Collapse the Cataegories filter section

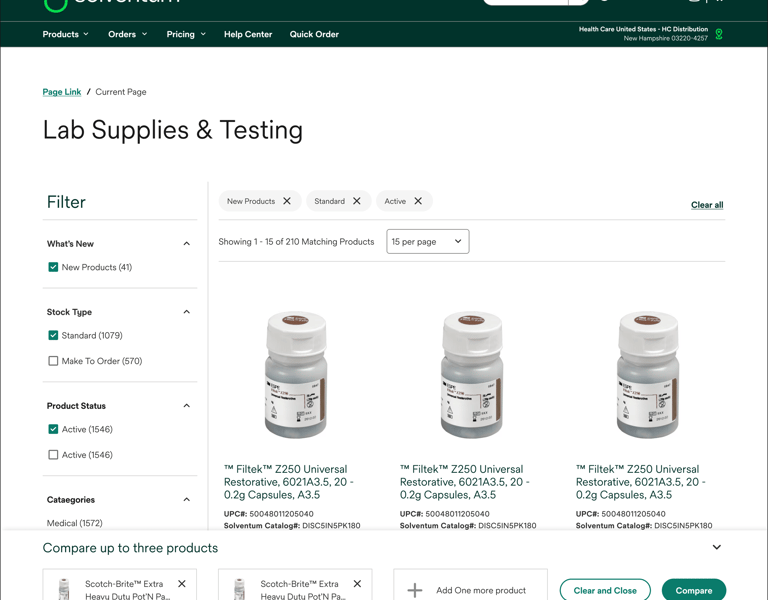pyautogui.click(x=187, y=500)
